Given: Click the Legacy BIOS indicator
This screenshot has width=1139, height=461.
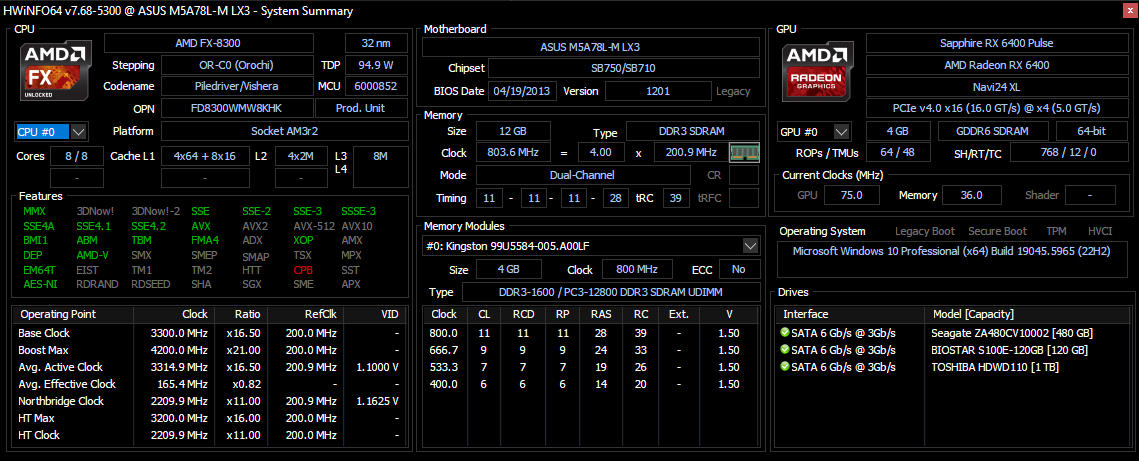Looking at the screenshot, I should click(733, 91).
